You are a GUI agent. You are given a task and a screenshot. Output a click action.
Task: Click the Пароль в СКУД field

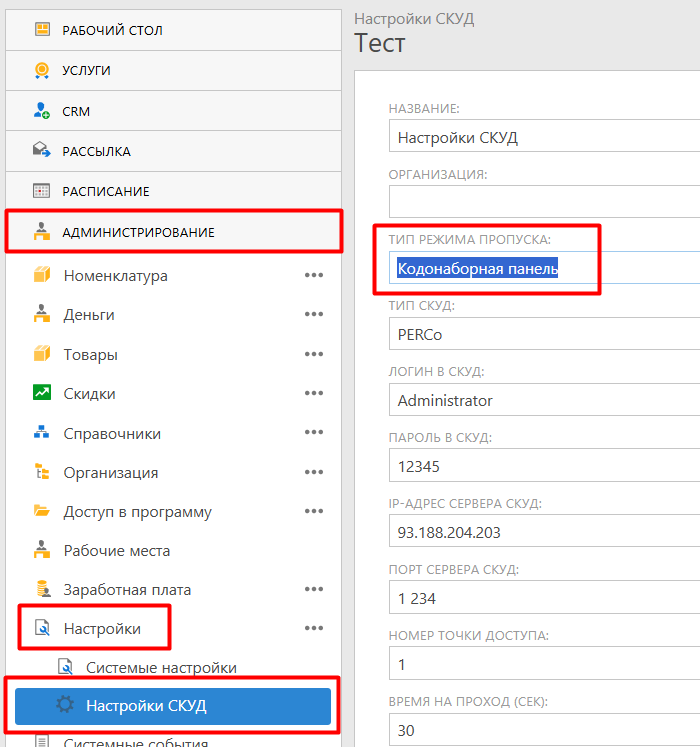click(544, 466)
